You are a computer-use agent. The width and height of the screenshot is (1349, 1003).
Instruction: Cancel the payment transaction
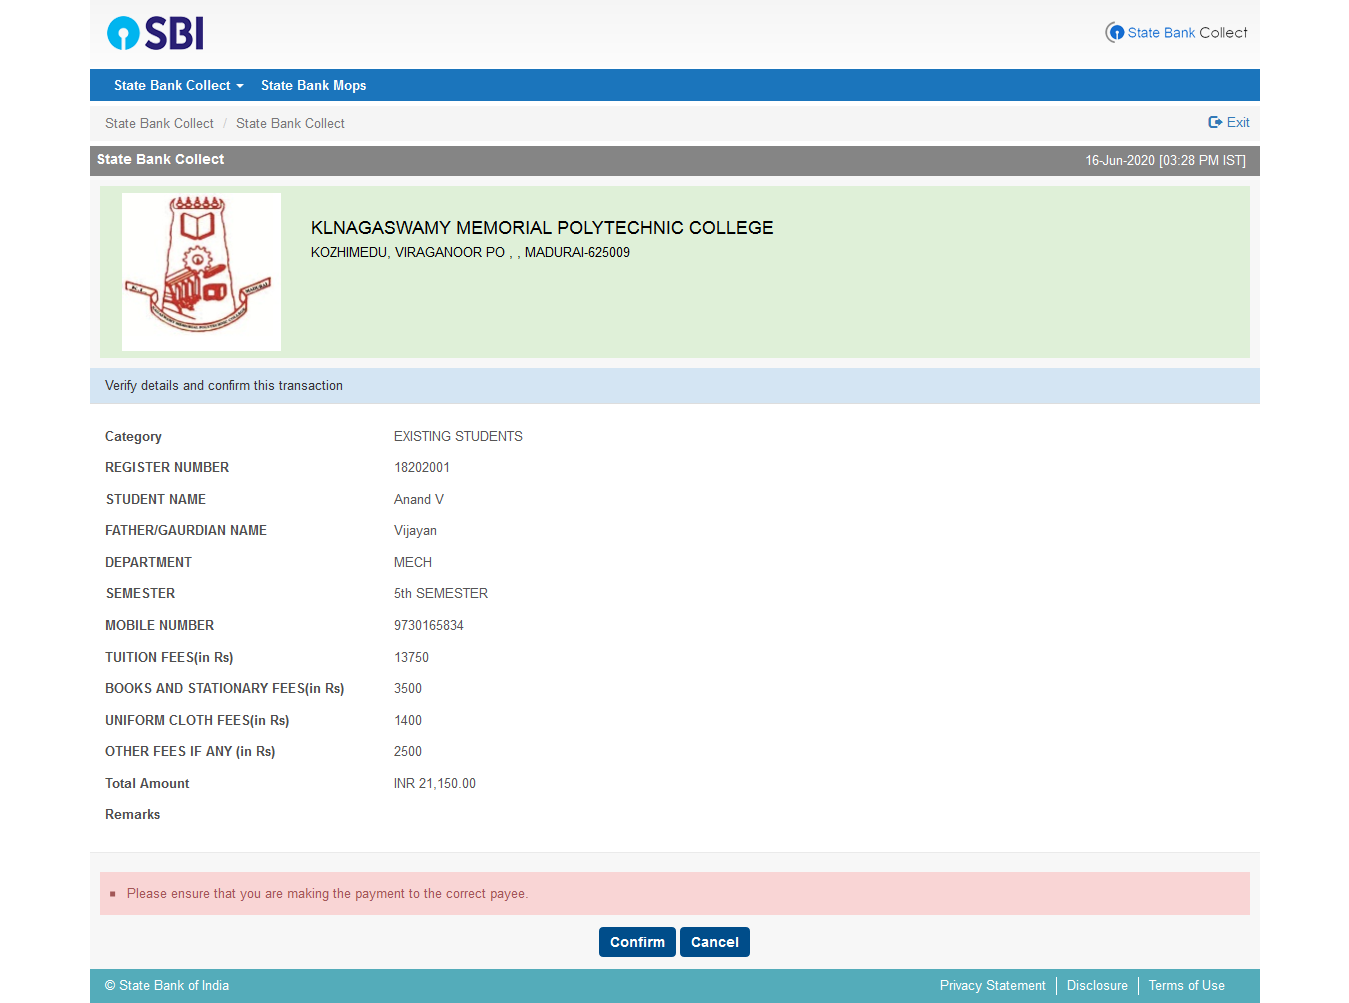[x=715, y=942]
